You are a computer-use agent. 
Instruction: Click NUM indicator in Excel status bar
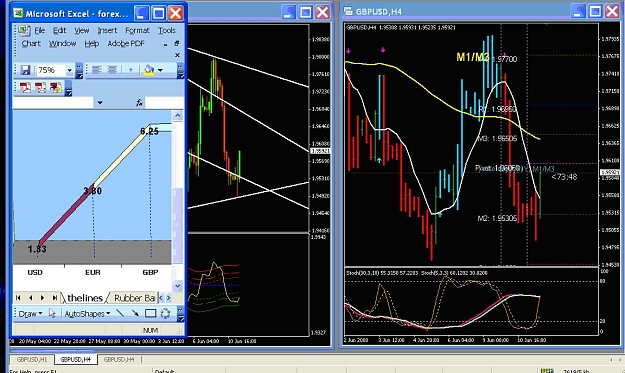150,330
